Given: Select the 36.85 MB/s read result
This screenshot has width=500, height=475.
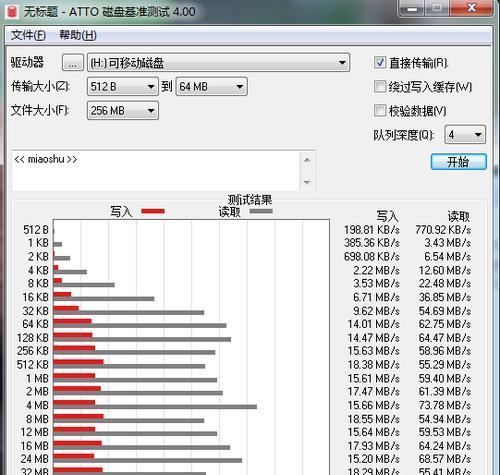Looking at the screenshot, I should pos(445,297).
